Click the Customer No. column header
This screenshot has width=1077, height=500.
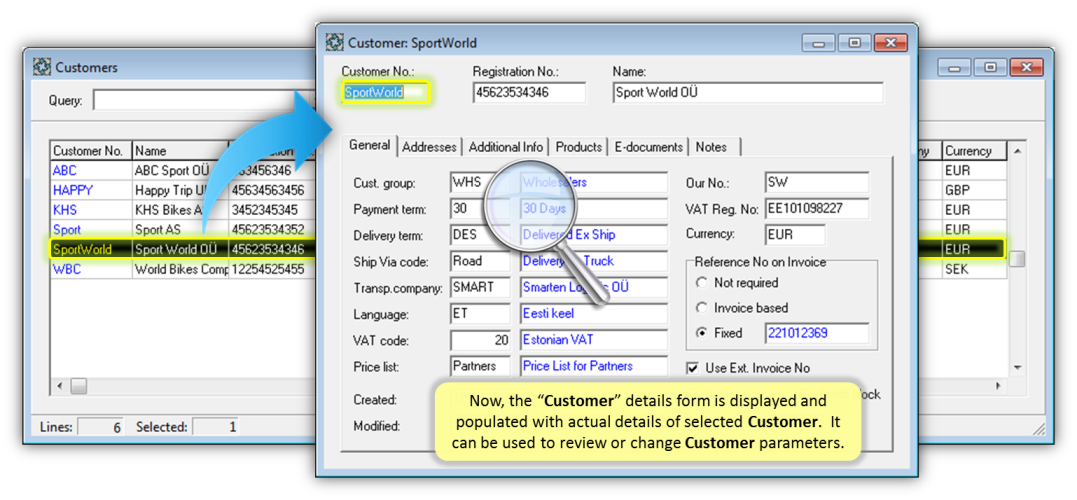91,151
